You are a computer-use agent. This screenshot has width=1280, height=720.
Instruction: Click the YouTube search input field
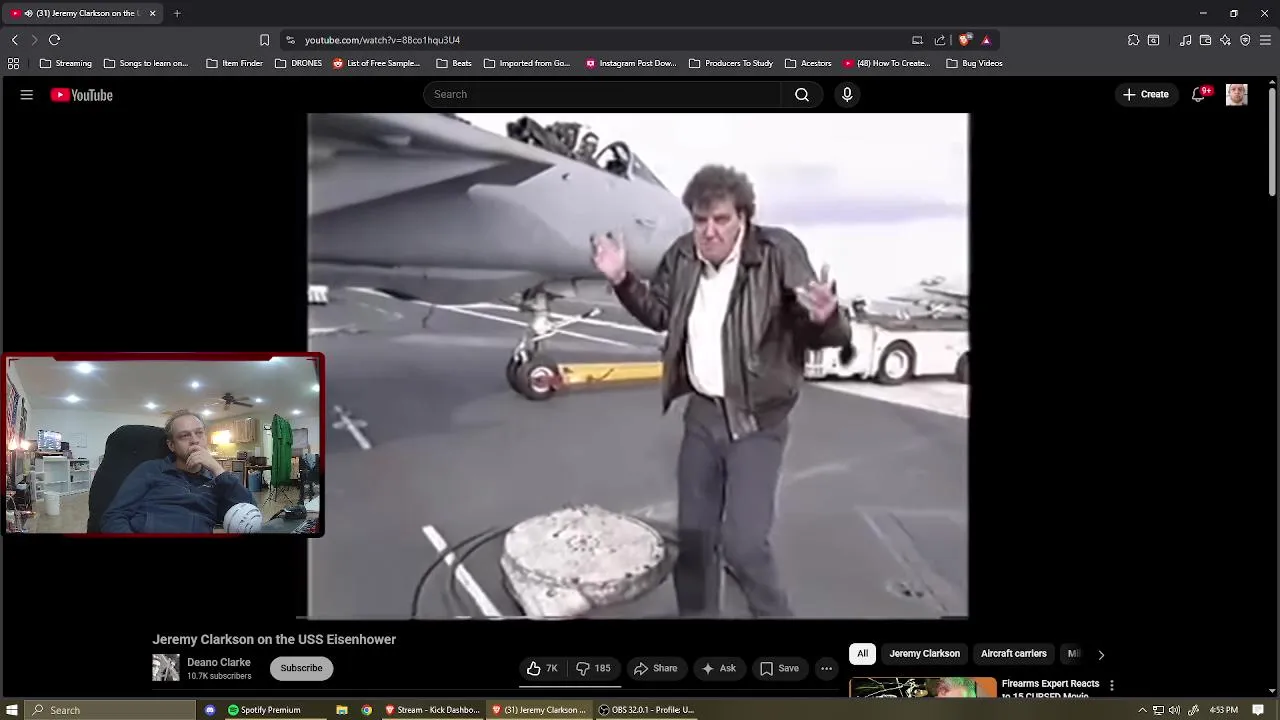tap(602, 94)
